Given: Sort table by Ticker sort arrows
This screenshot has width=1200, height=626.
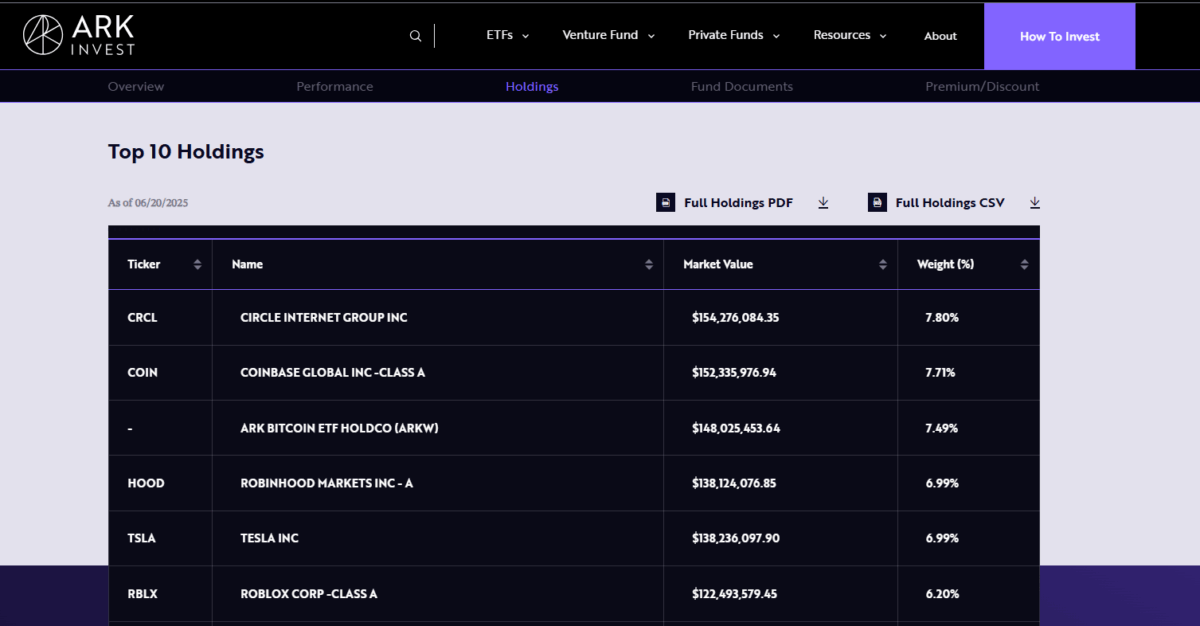Looking at the screenshot, I should tap(197, 265).
